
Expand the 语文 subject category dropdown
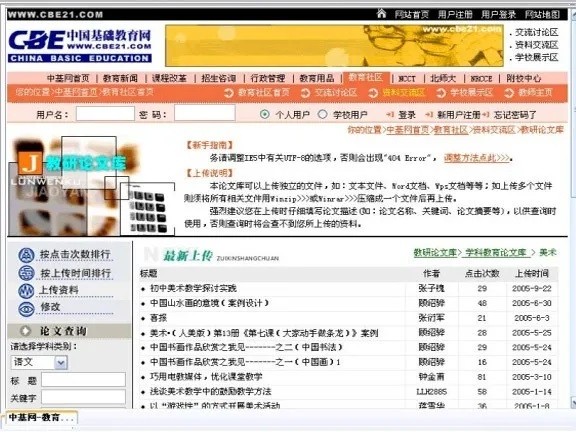coord(61,363)
